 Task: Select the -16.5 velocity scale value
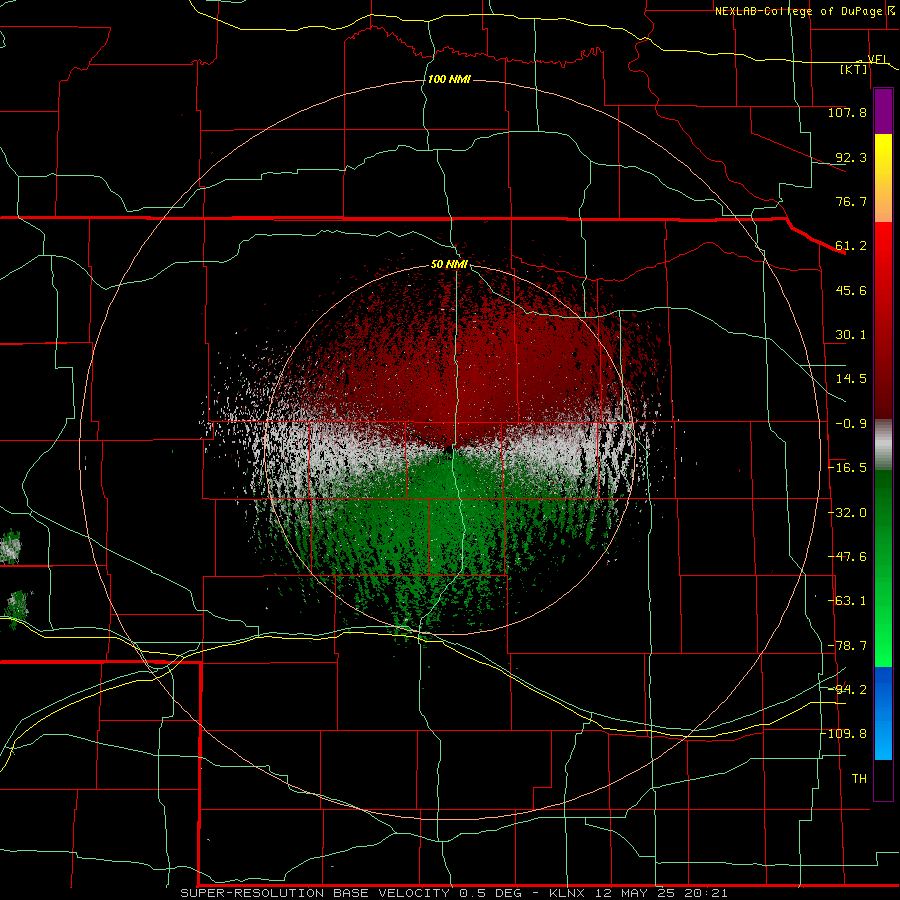click(847, 468)
